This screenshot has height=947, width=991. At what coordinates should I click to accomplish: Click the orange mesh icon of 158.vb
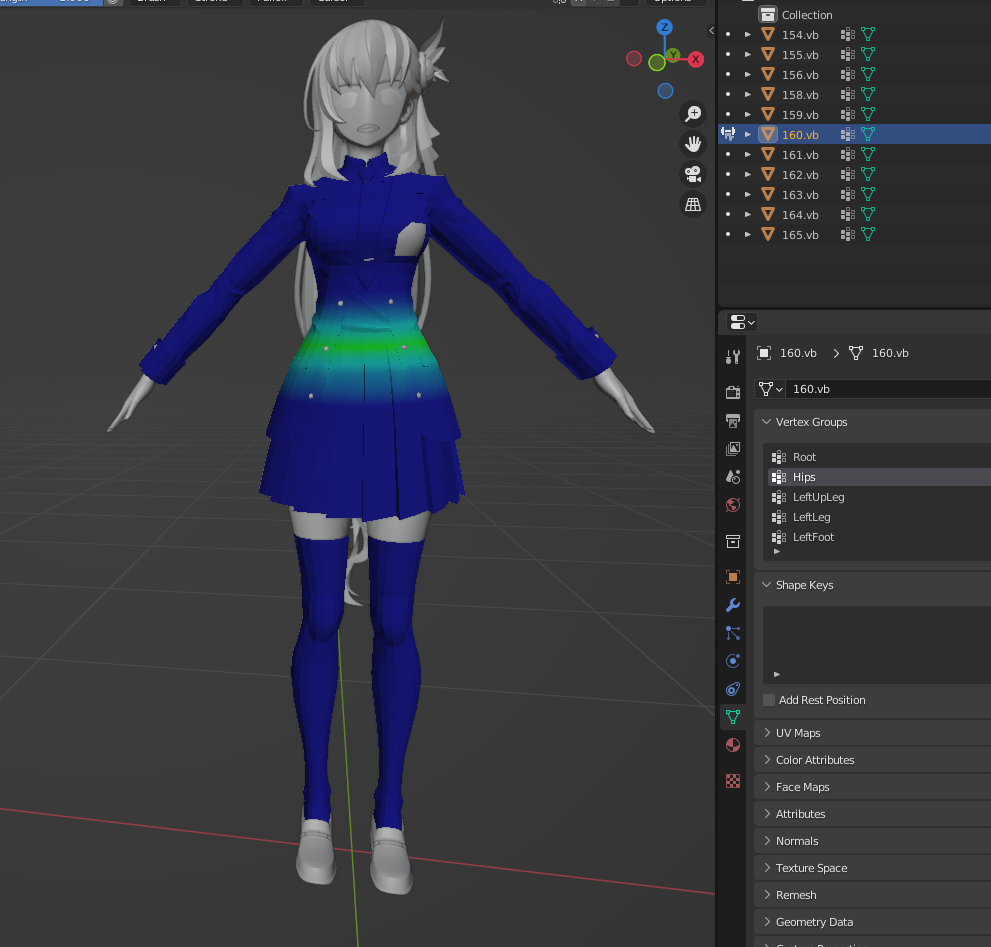pos(768,95)
